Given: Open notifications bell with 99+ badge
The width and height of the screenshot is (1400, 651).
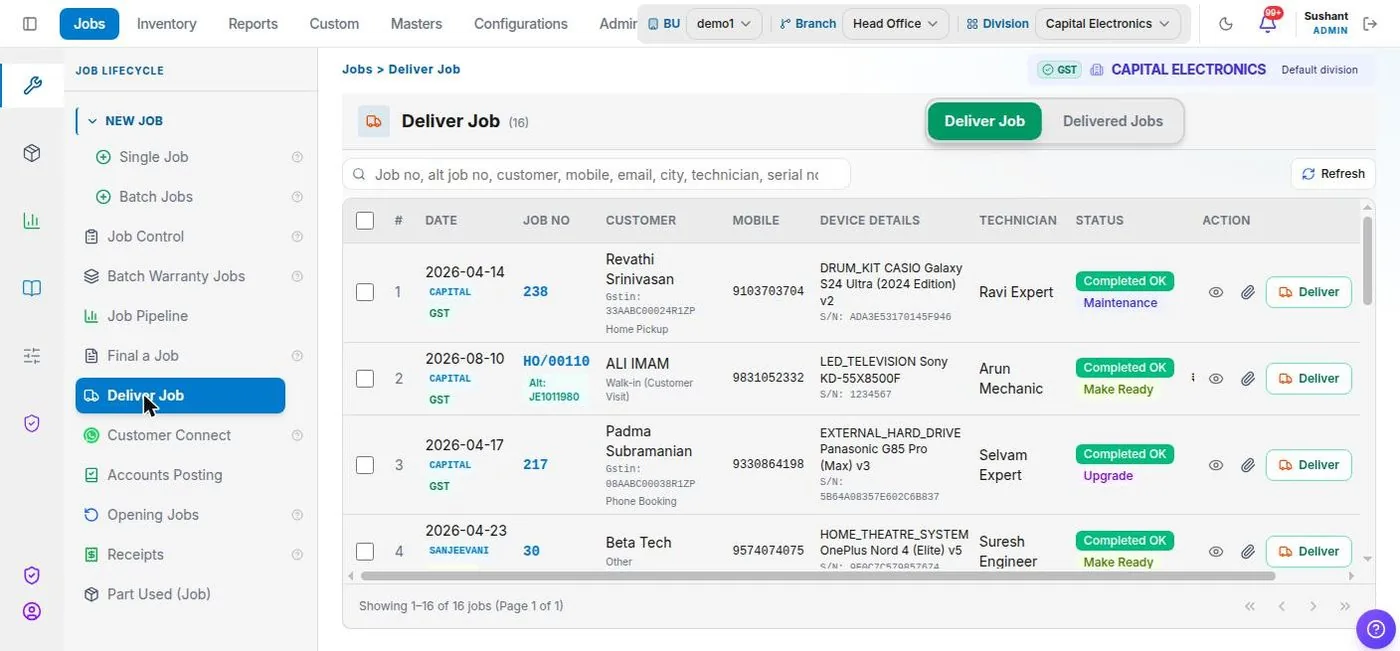Looking at the screenshot, I should coord(1268,23).
